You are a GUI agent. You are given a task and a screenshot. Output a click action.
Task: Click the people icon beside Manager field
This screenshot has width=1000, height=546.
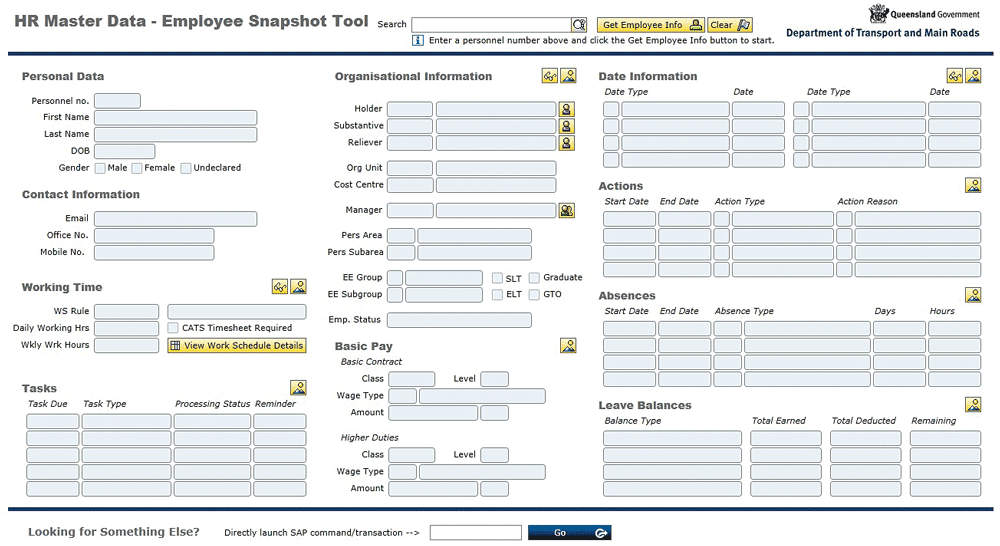566,210
